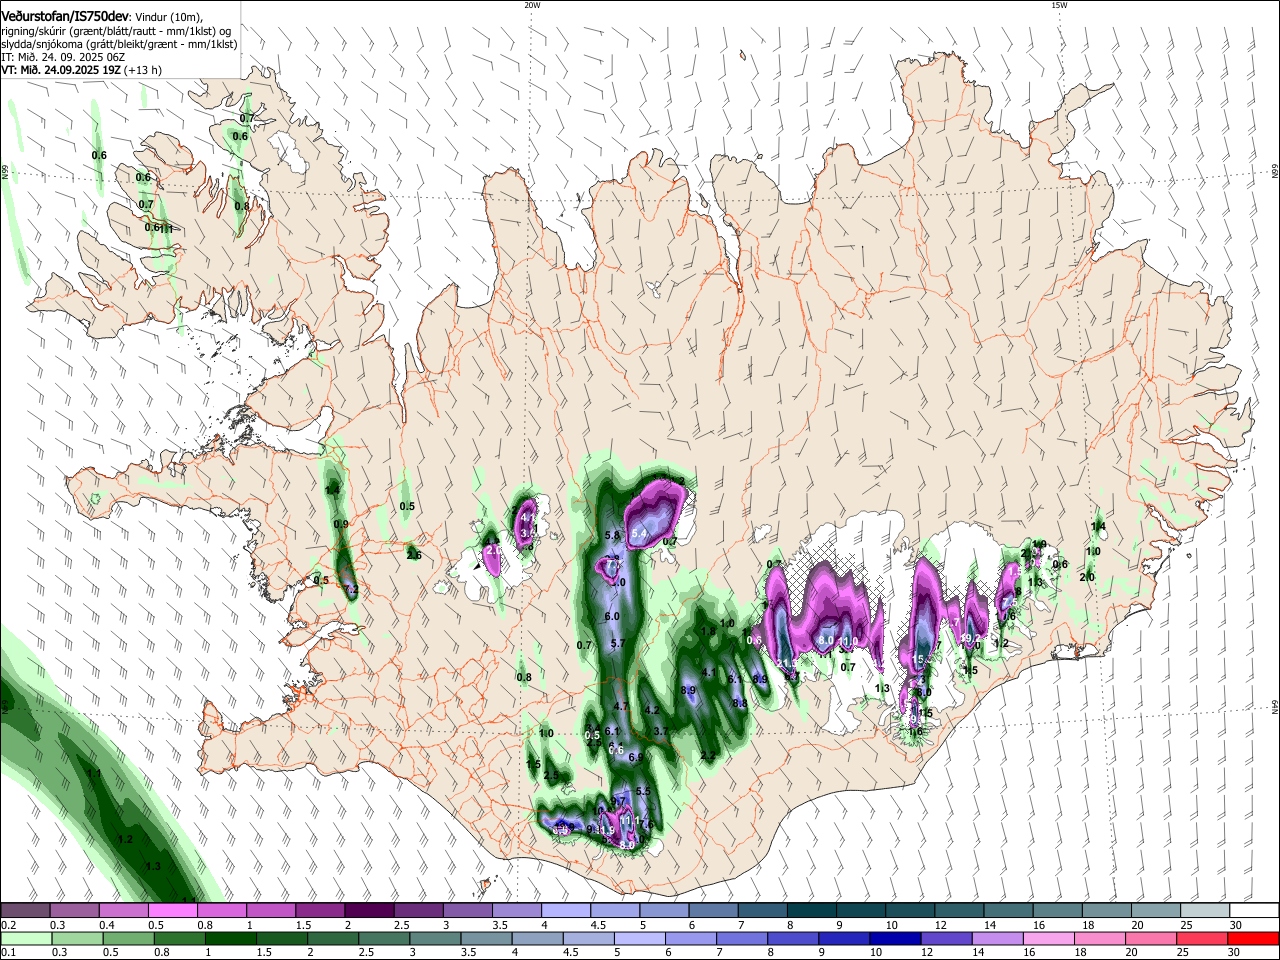1280x960 pixels.
Task: Click the 15W longitude label
Action: tap(1059, 5)
